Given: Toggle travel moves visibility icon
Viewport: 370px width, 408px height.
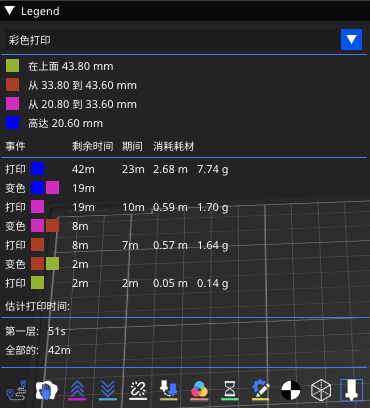Looking at the screenshot, I should click(x=16, y=390).
